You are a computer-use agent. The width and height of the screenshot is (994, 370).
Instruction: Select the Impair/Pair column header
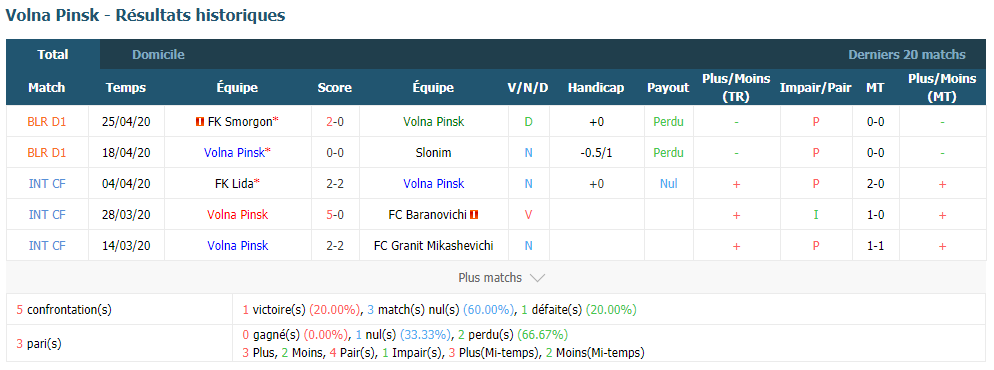tap(816, 87)
